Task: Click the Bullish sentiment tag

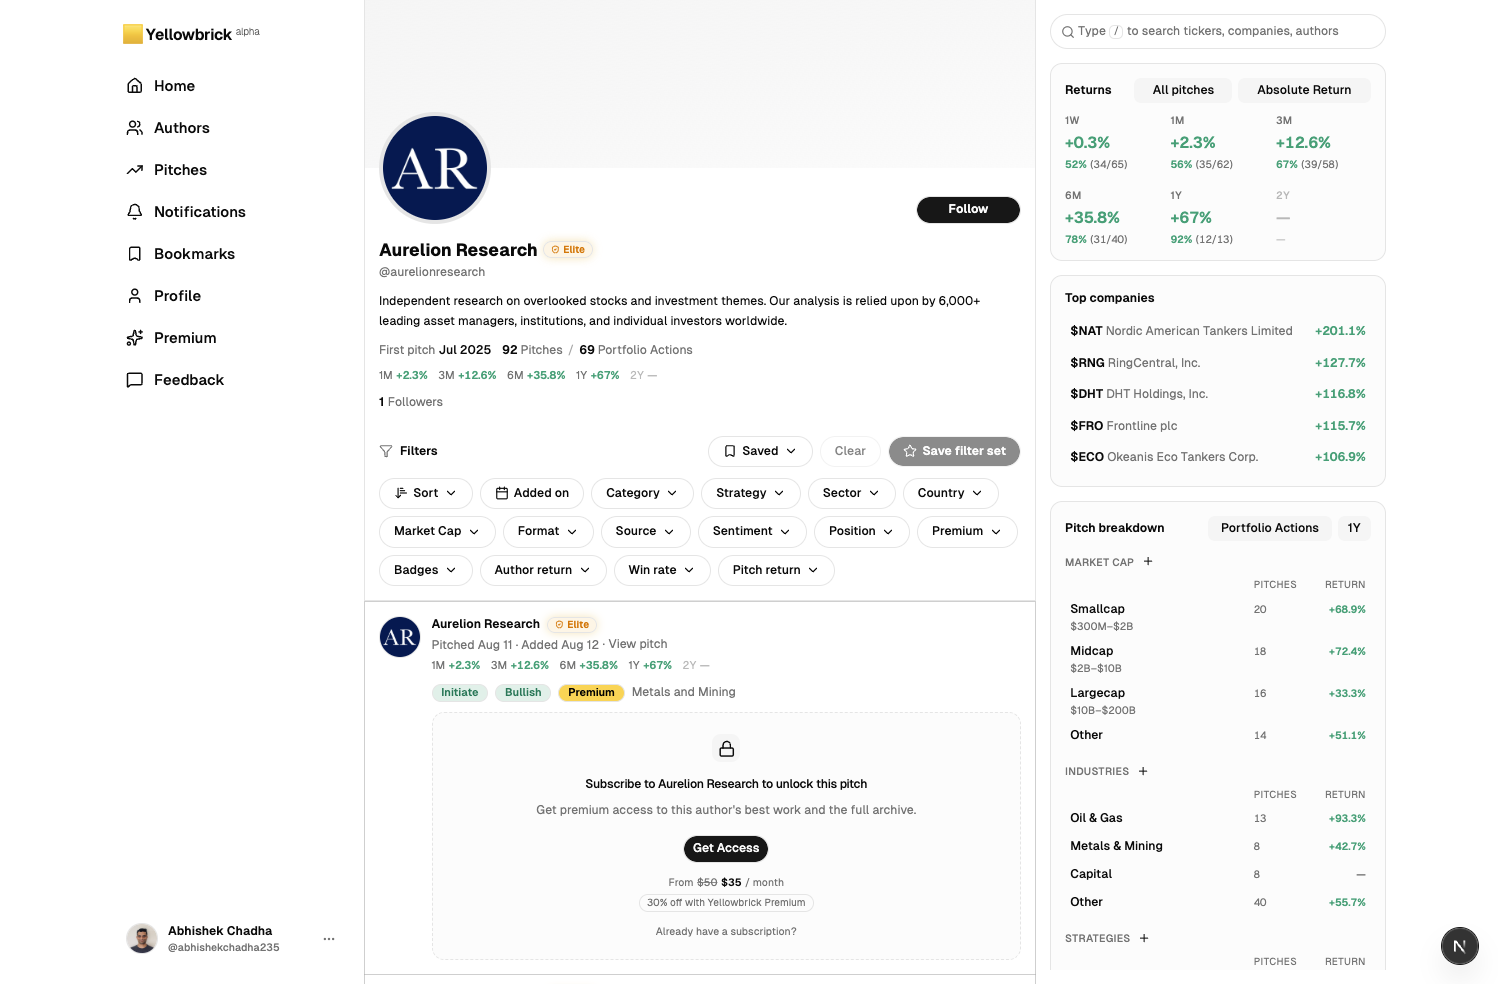Action: coord(523,693)
